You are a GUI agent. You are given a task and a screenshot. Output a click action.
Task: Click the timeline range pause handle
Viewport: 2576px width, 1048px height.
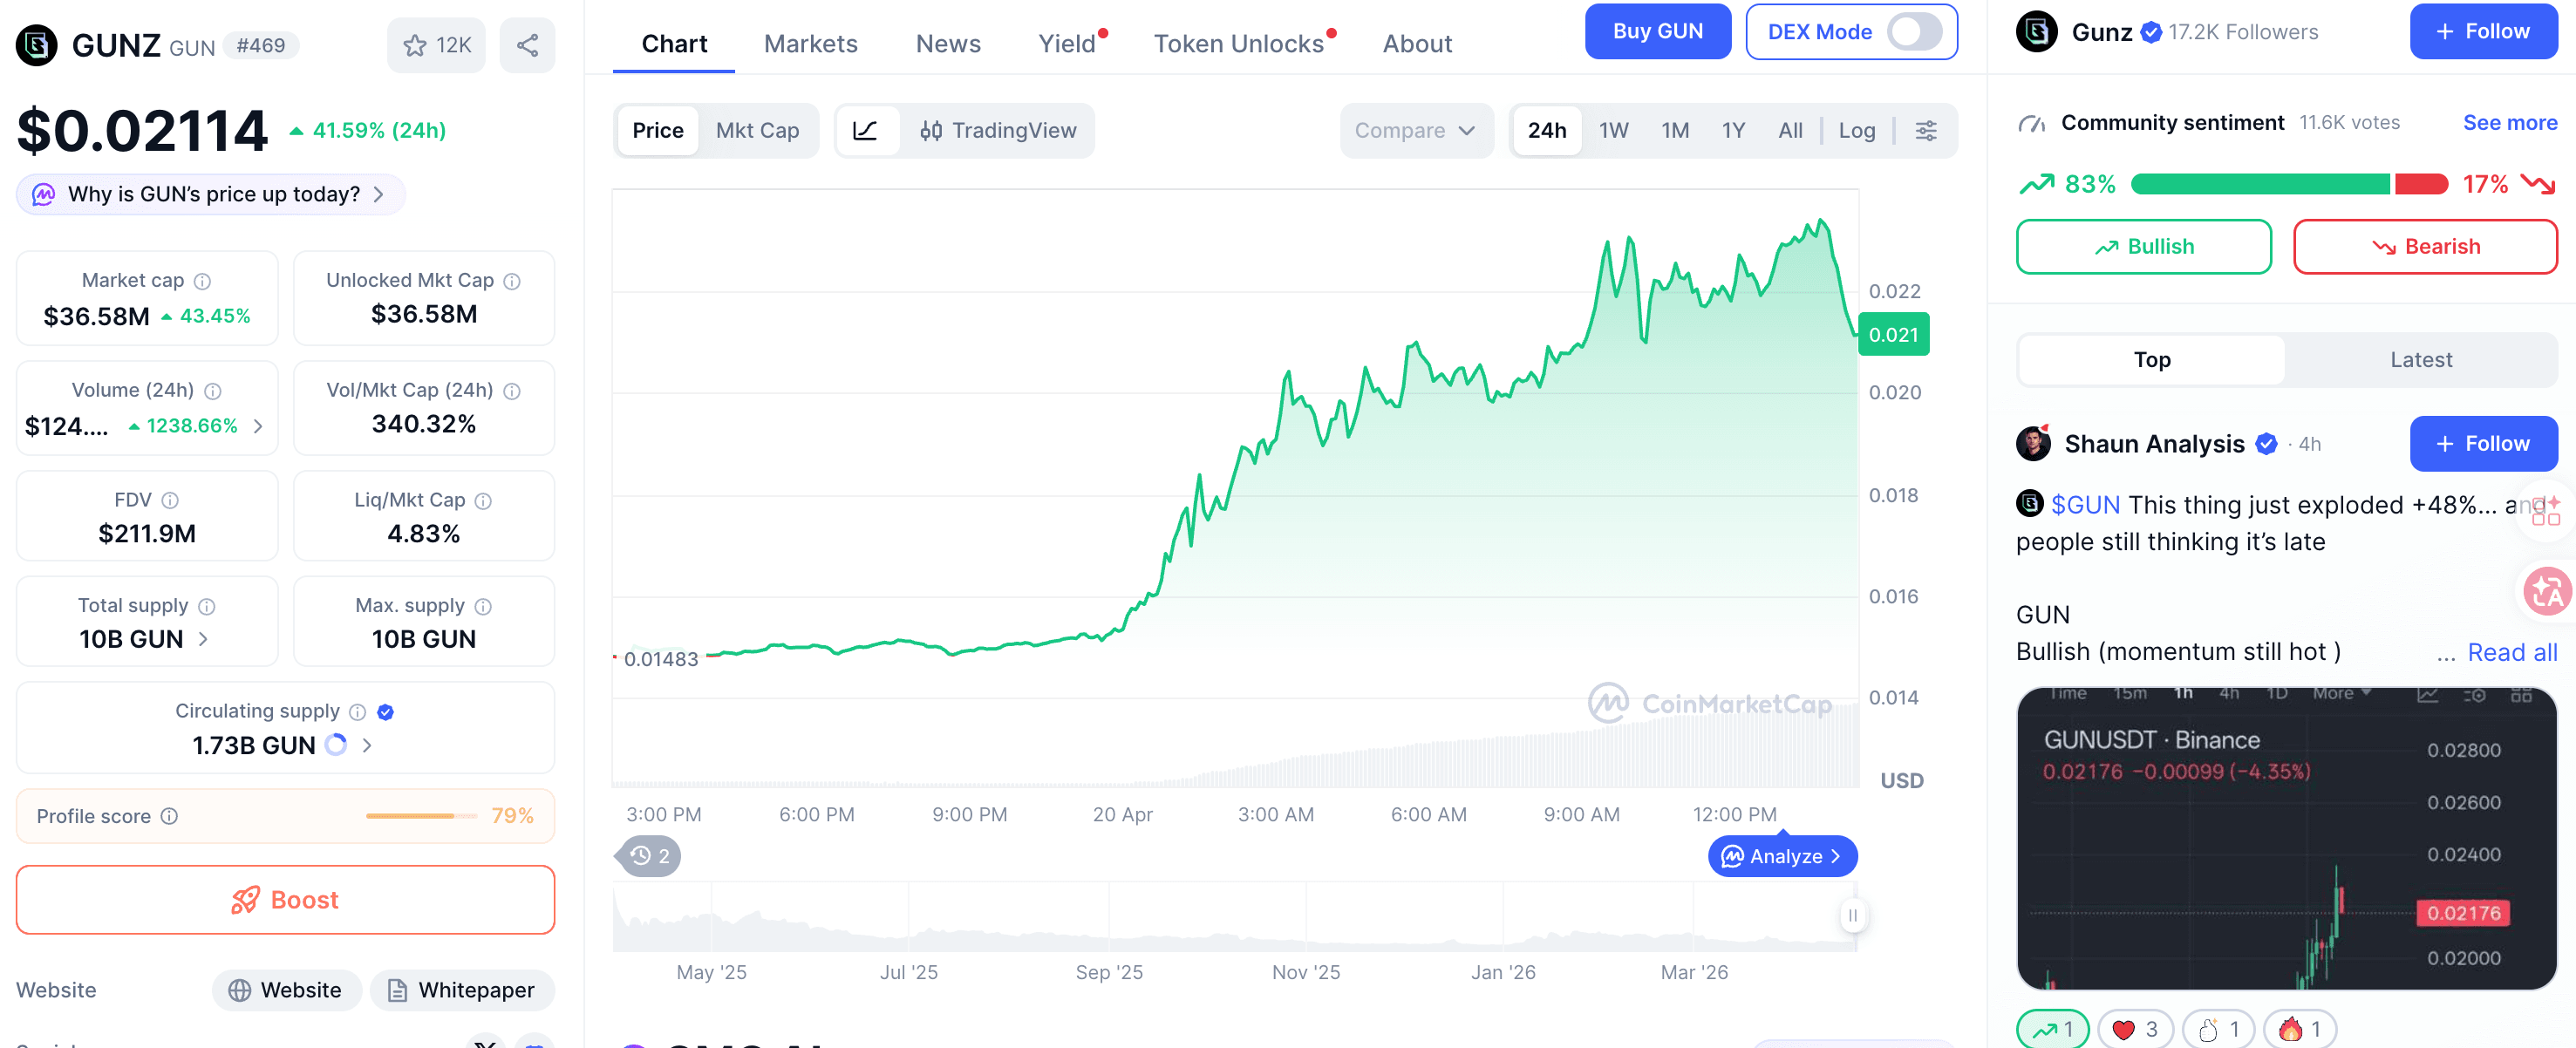pos(1852,915)
